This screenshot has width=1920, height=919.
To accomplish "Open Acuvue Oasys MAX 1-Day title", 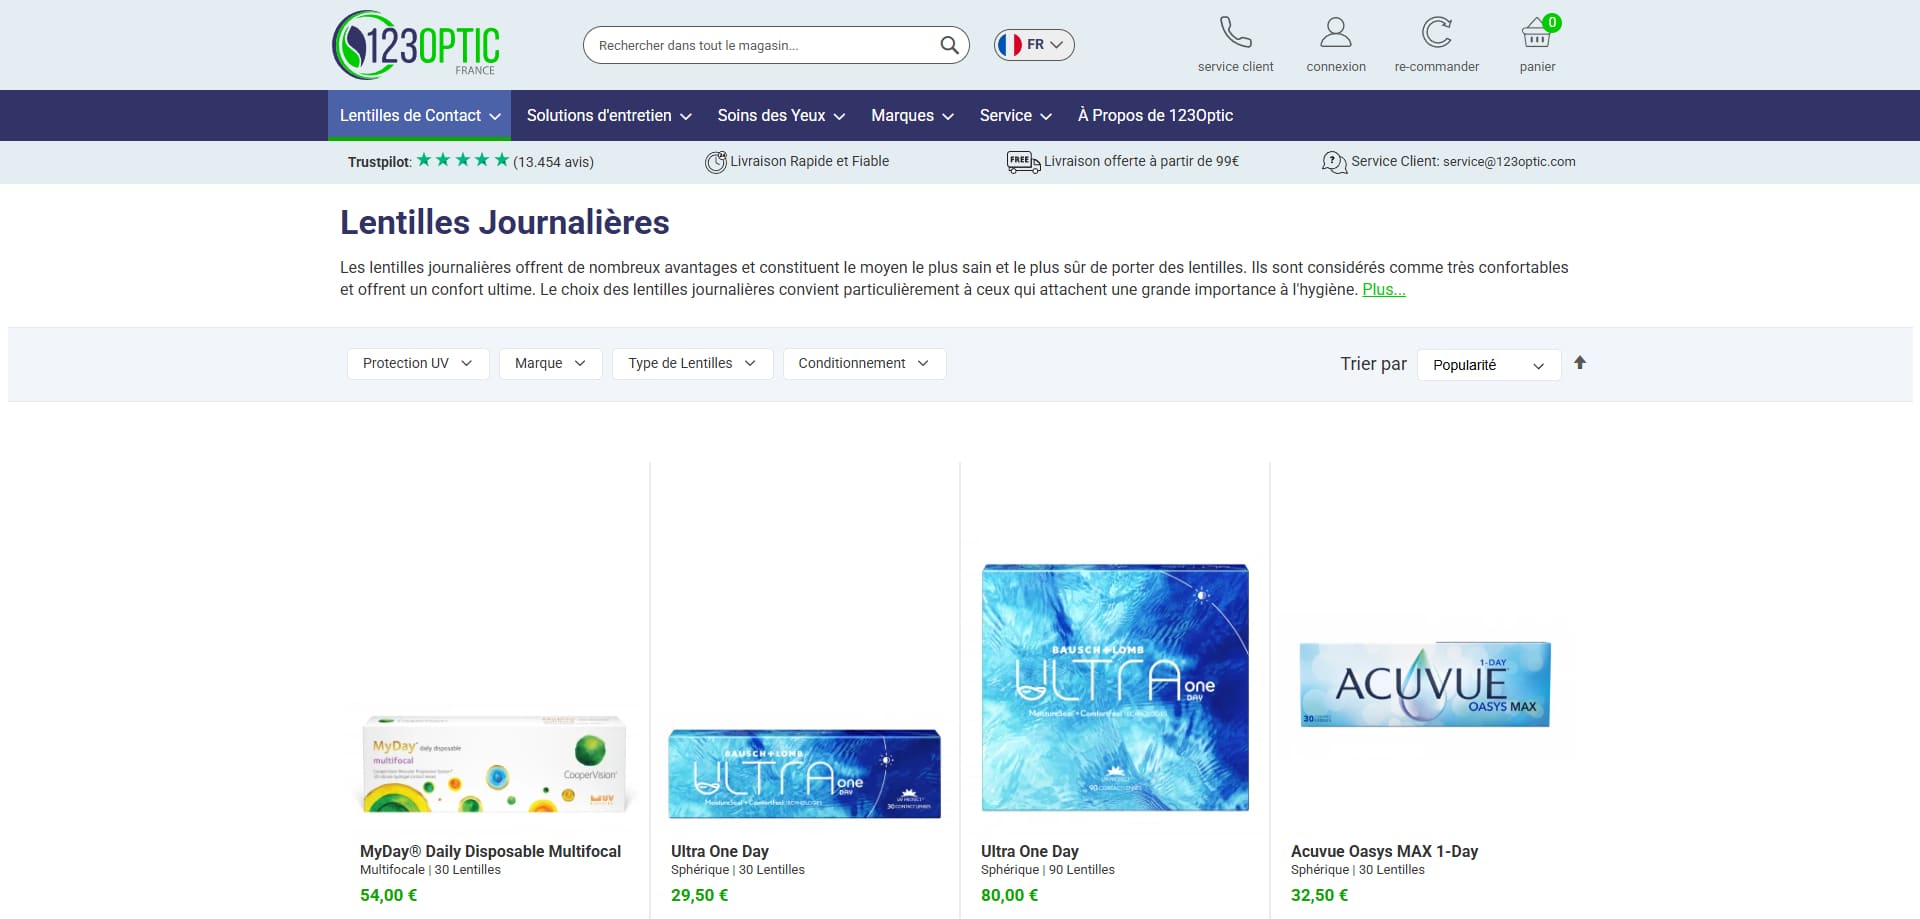I will 1384,851.
